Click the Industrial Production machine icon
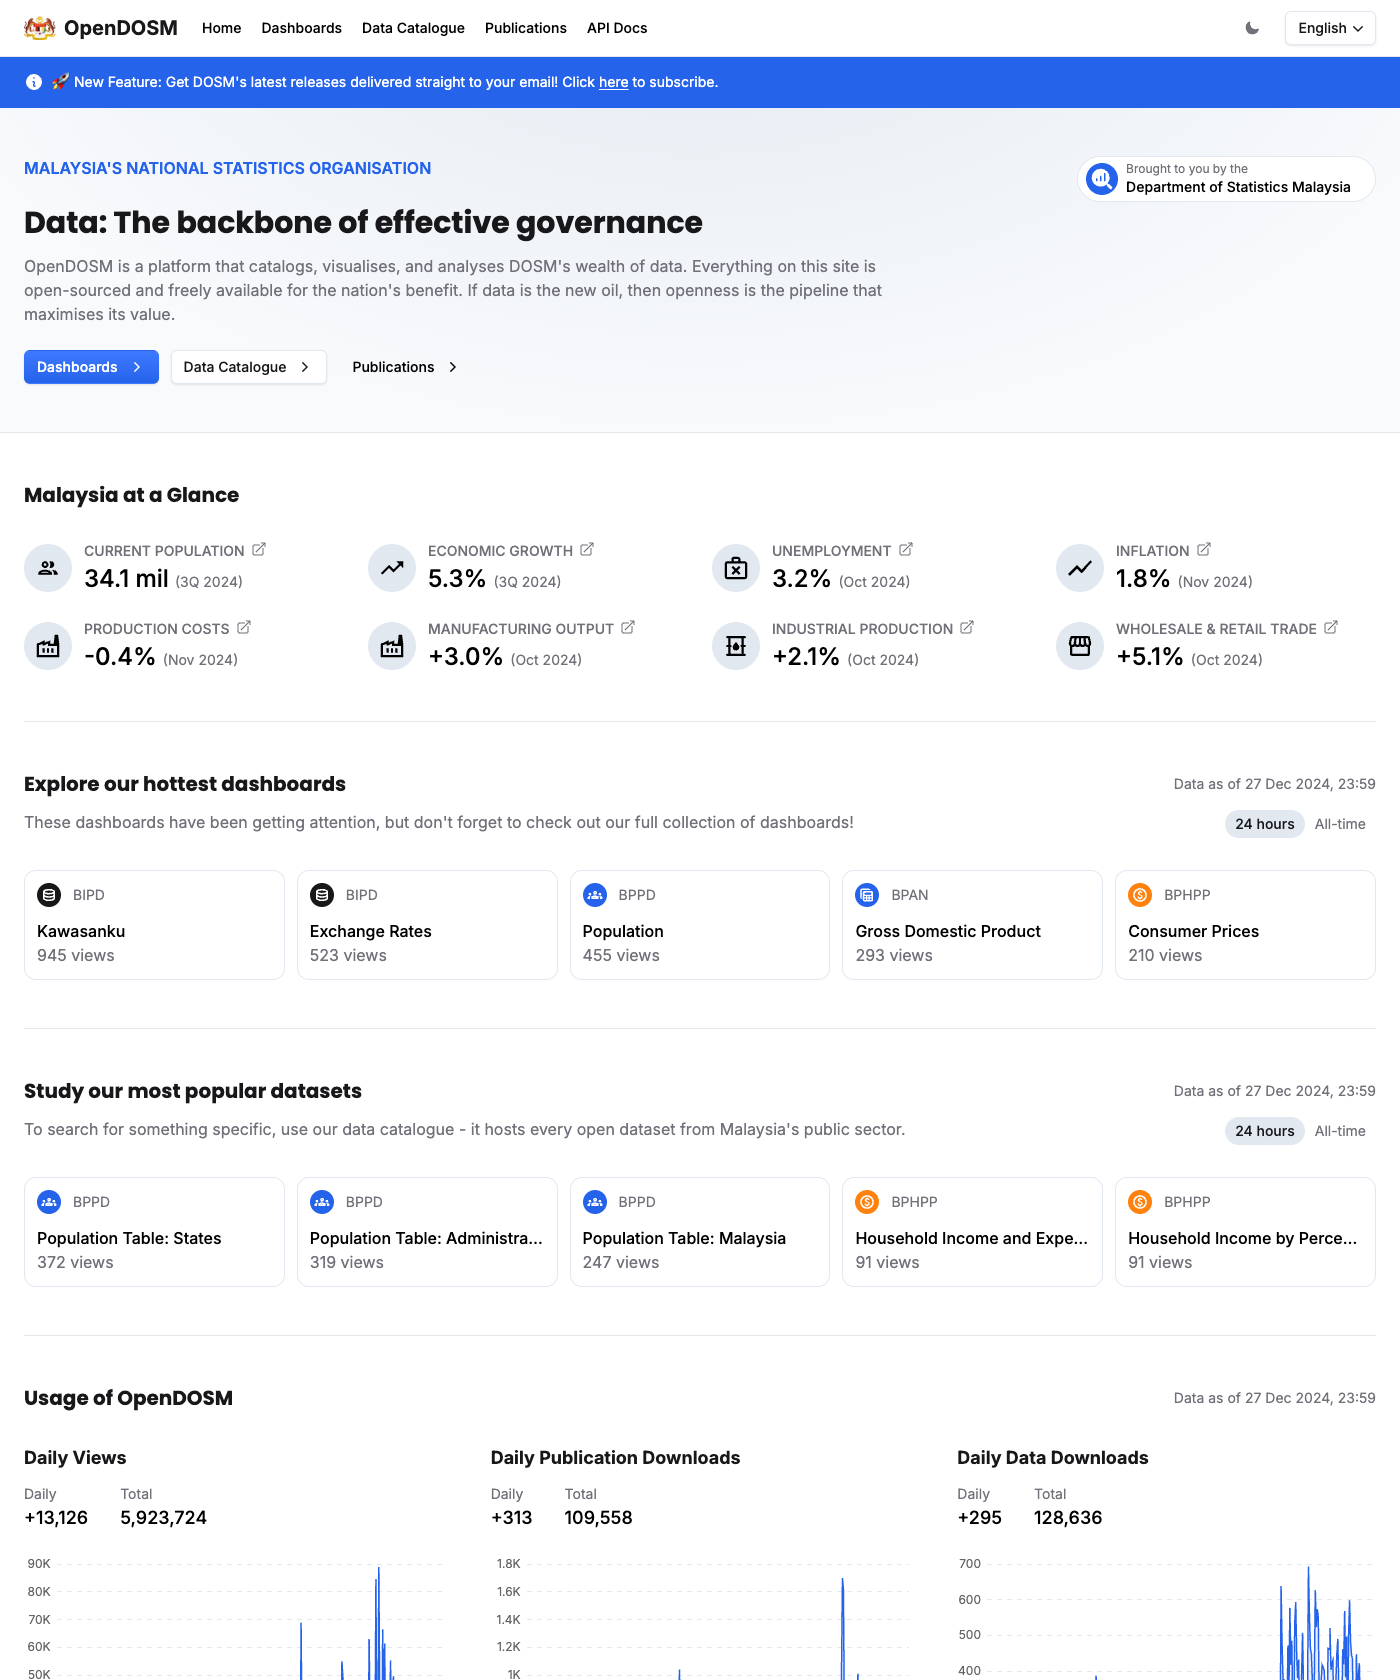The image size is (1400, 1680). [736, 646]
